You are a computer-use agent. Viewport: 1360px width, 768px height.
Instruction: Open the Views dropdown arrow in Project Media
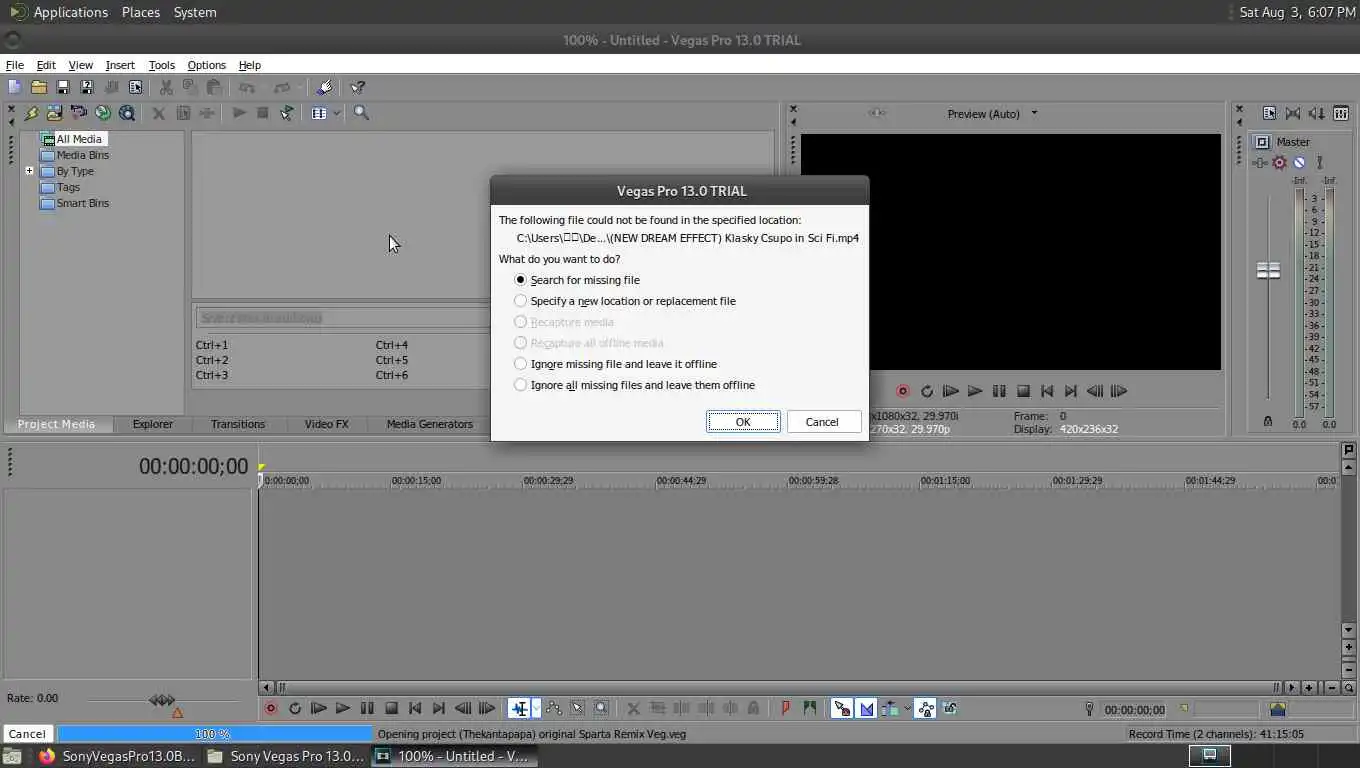pyautogui.click(x=337, y=113)
